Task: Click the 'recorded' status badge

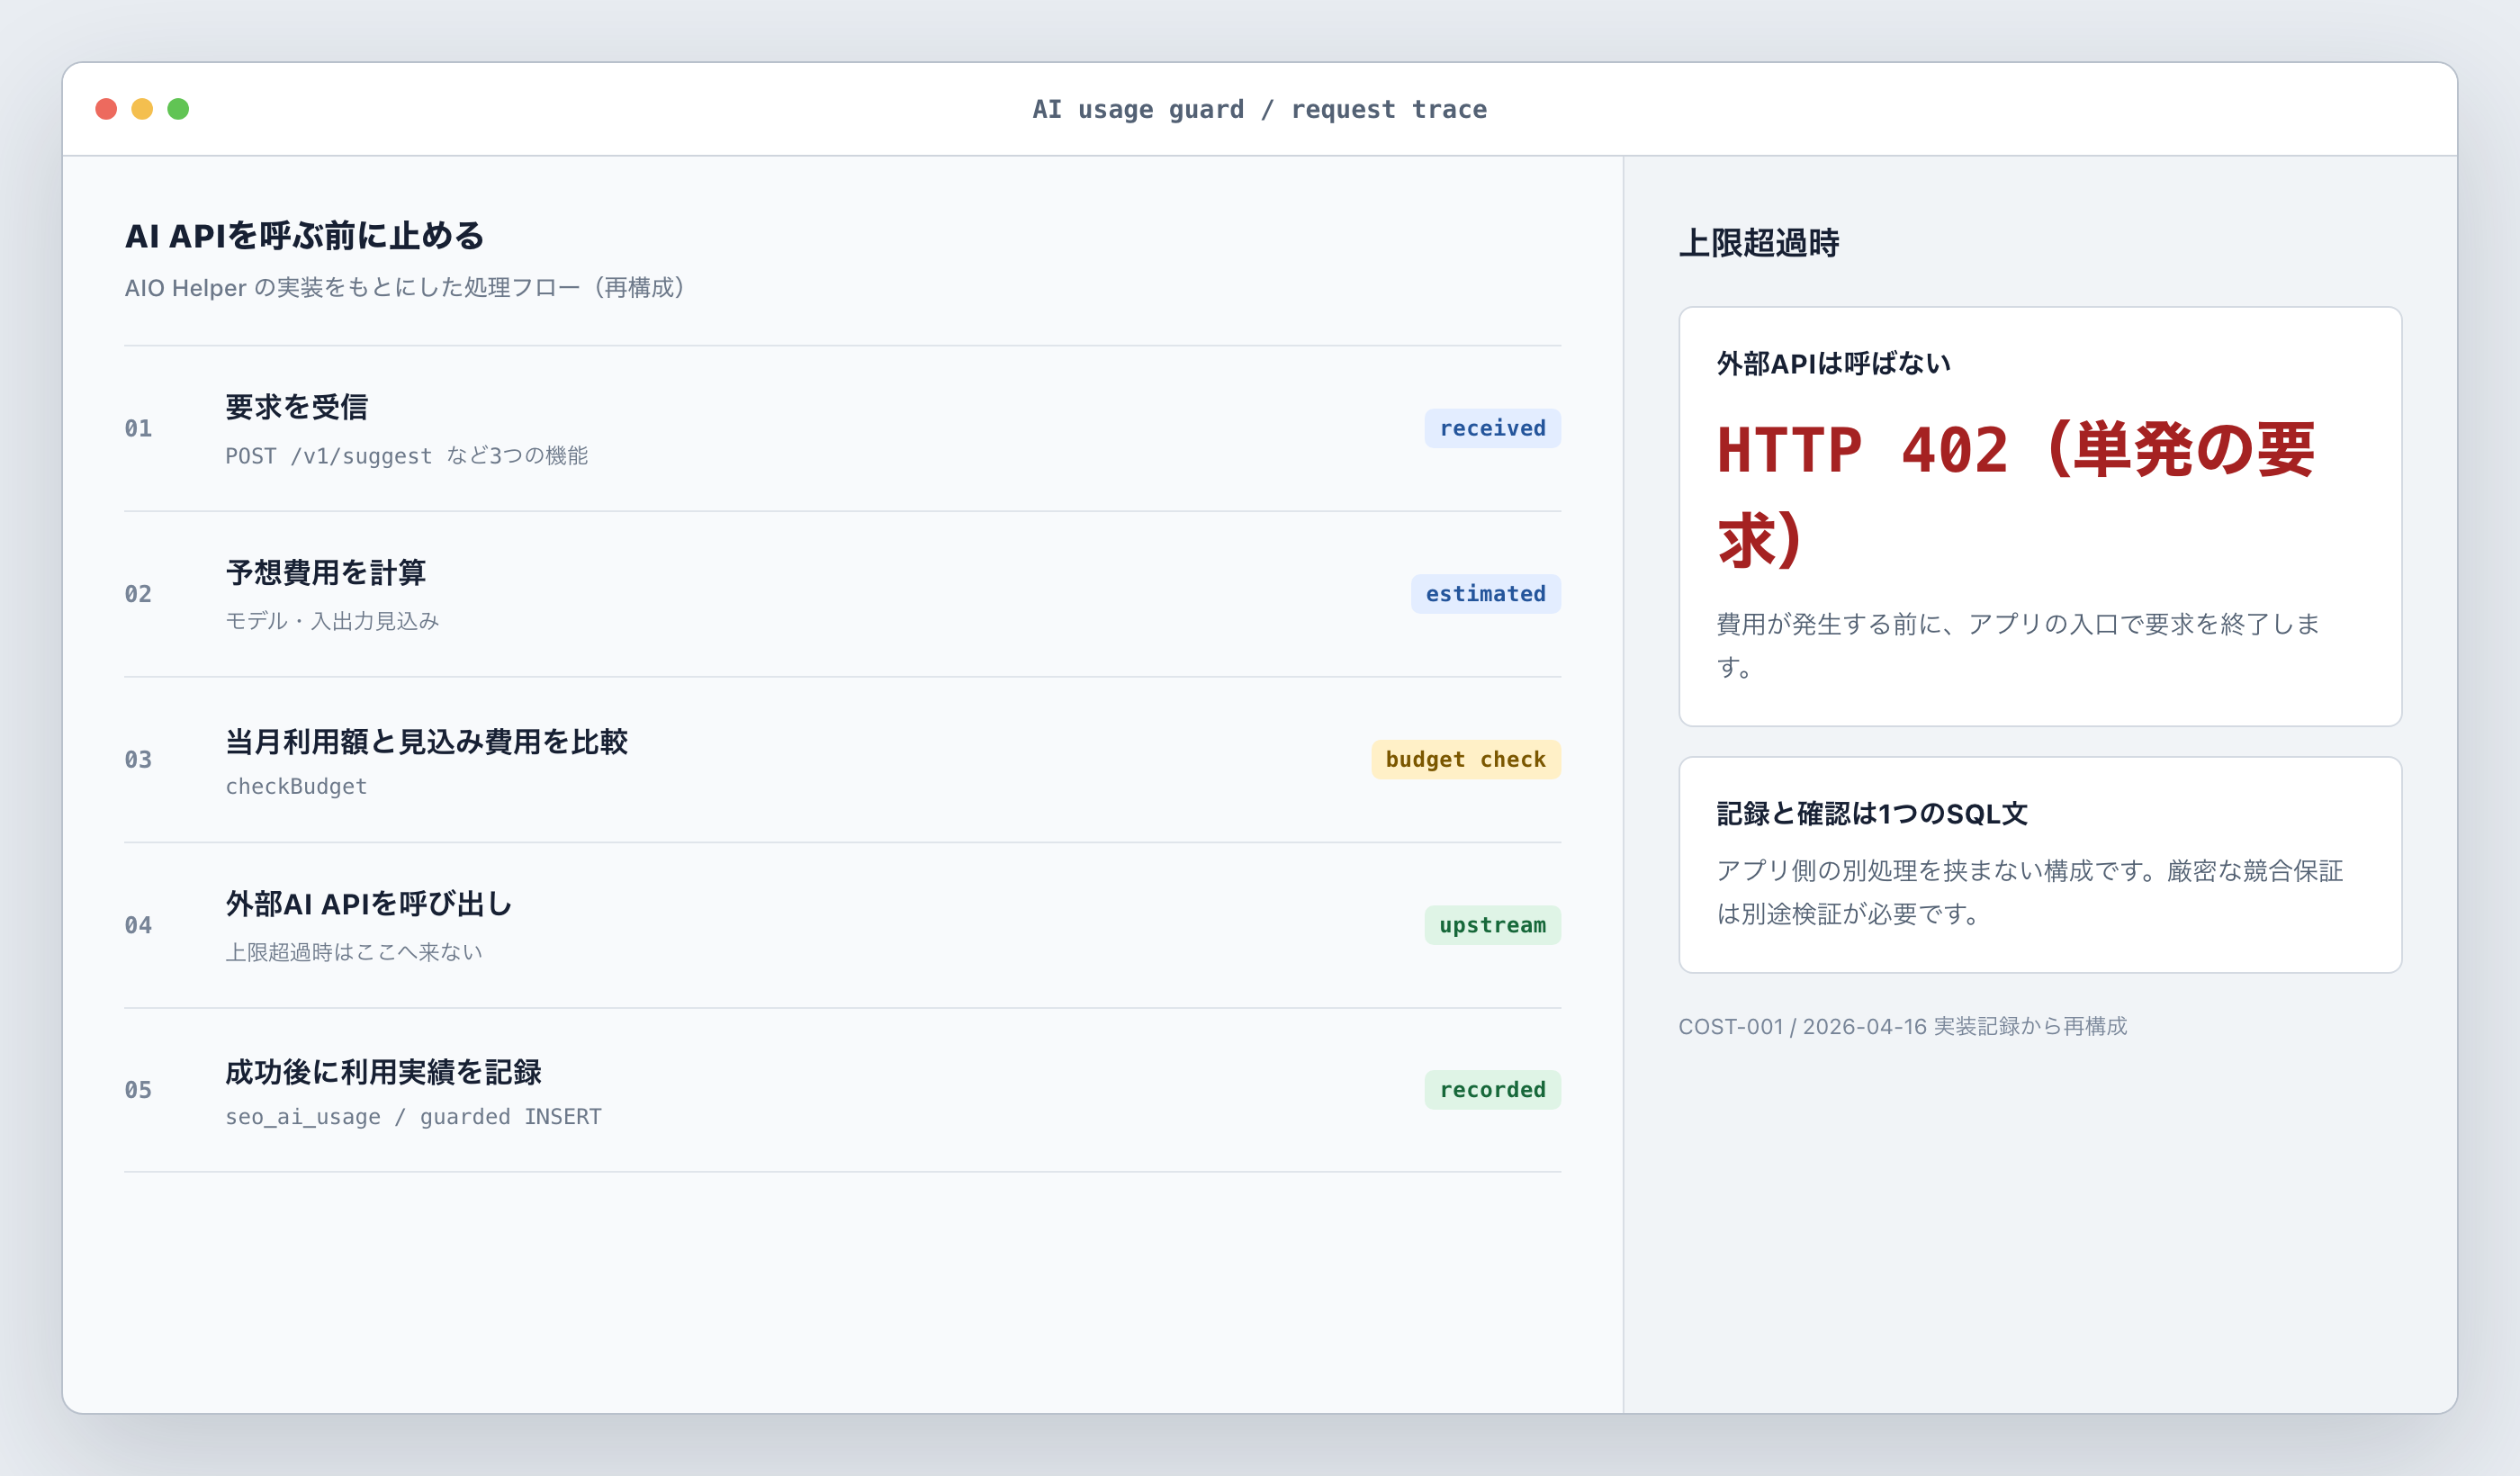Action: 1492,1090
